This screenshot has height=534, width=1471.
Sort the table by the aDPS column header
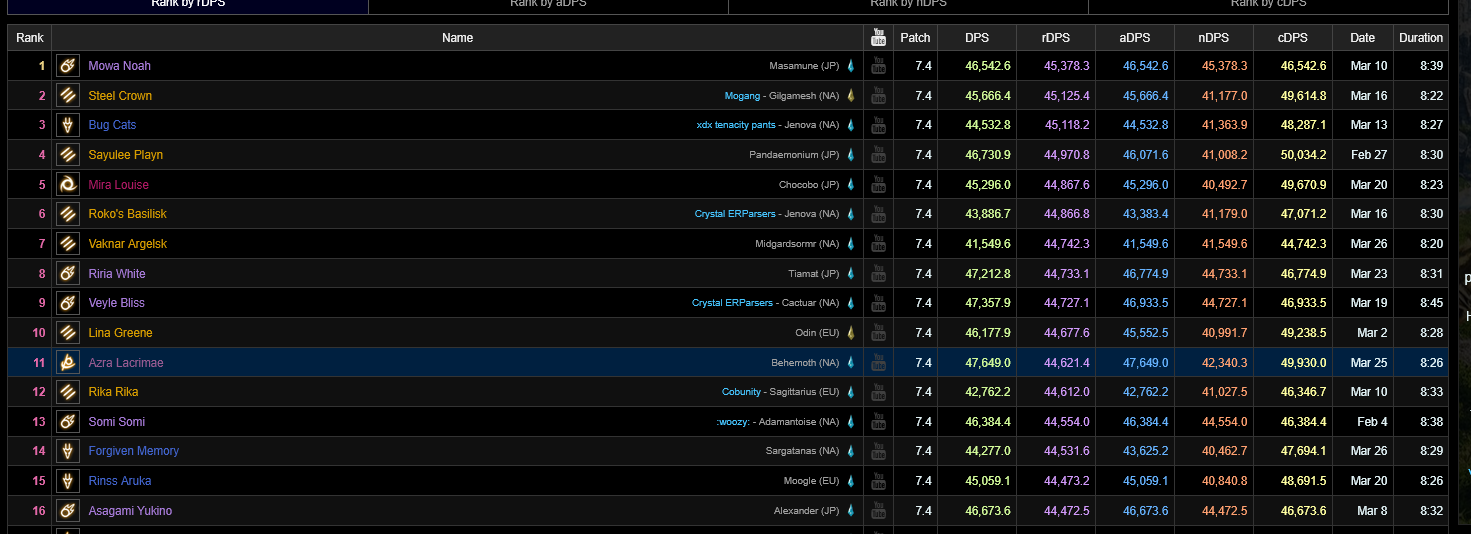[1135, 38]
